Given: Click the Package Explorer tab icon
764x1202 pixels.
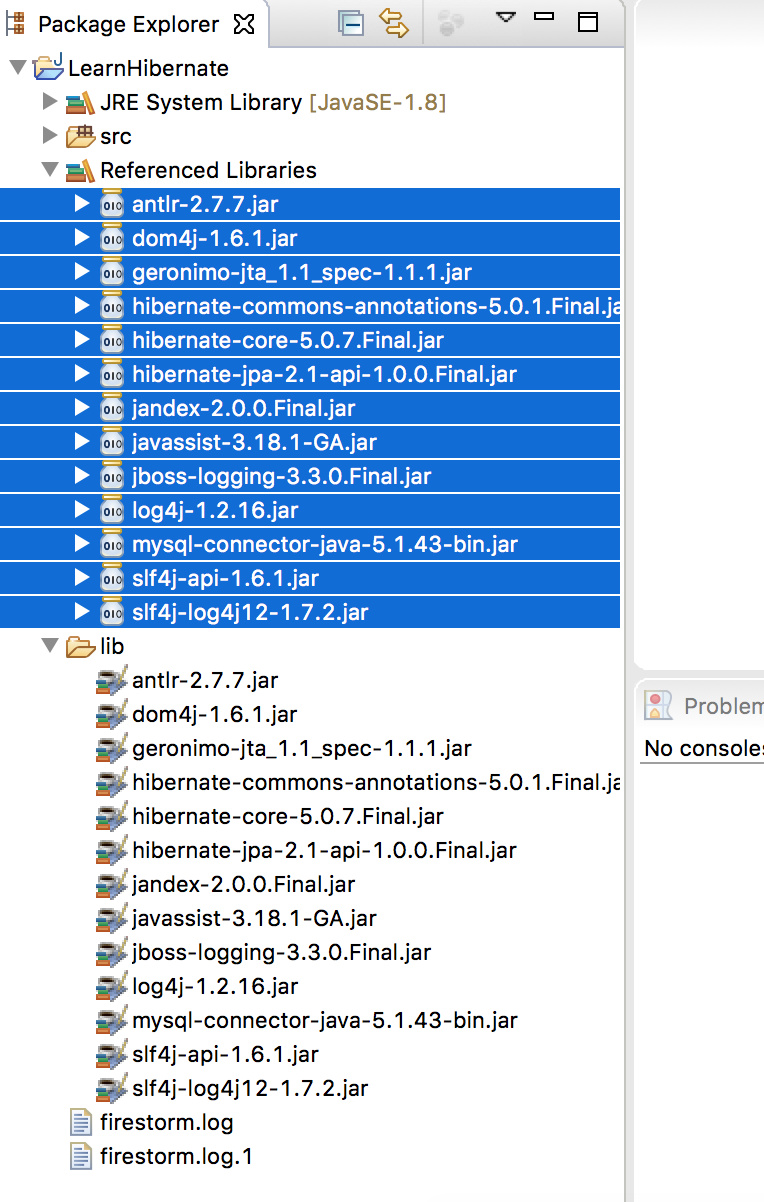Looking at the screenshot, I should coord(15,23).
